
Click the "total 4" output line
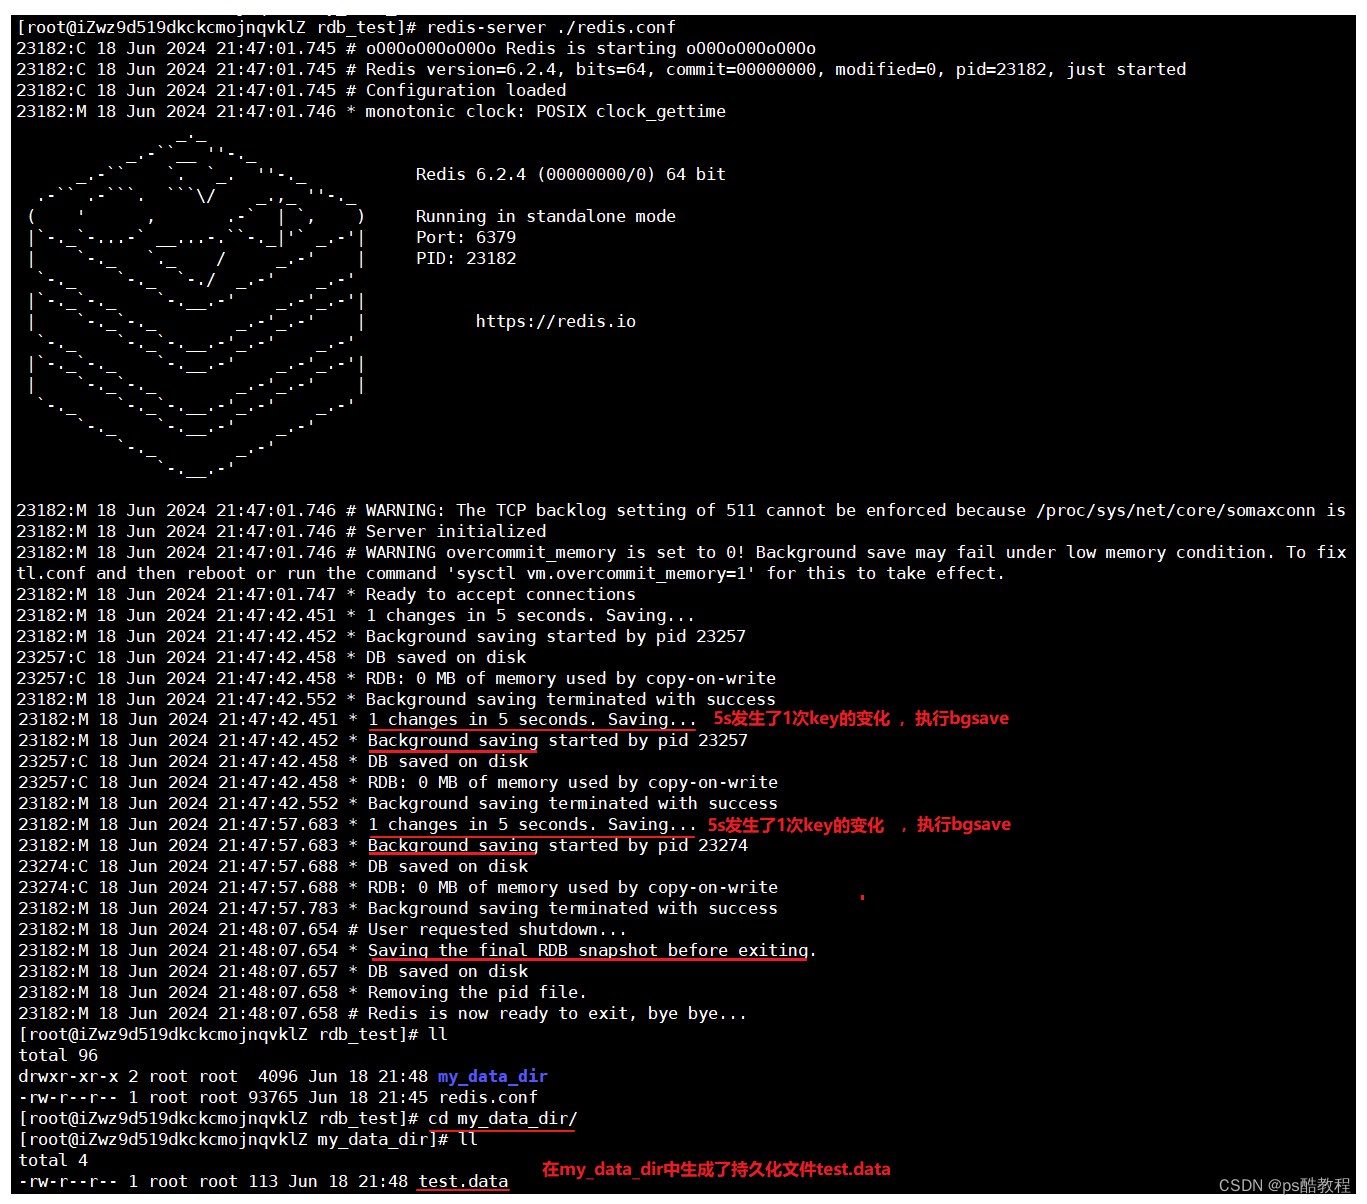click(x=53, y=1160)
